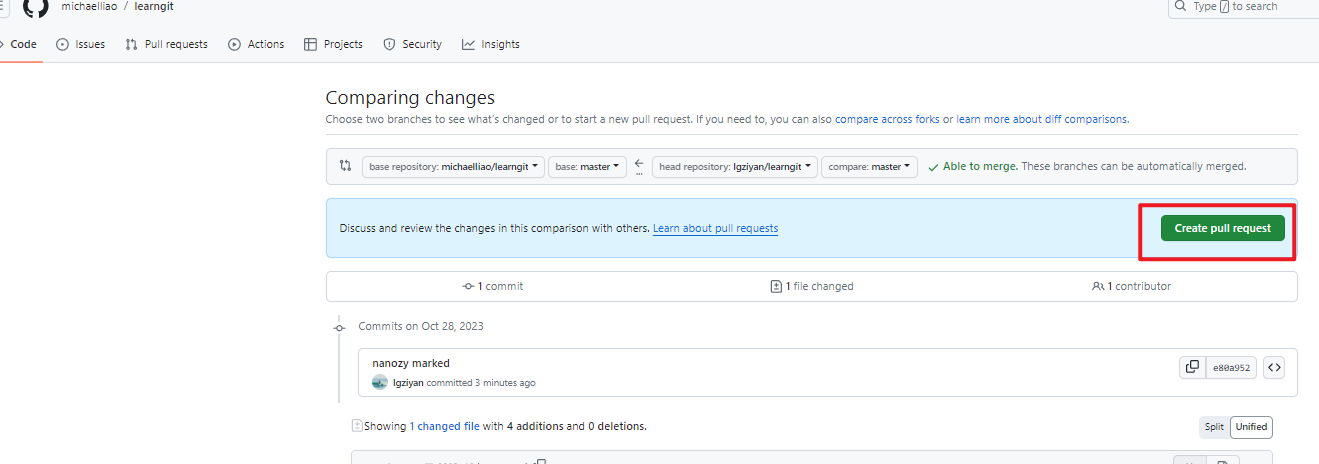Switch diff view to Unified
The height and width of the screenshot is (464, 1319).
pyautogui.click(x=1251, y=427)
